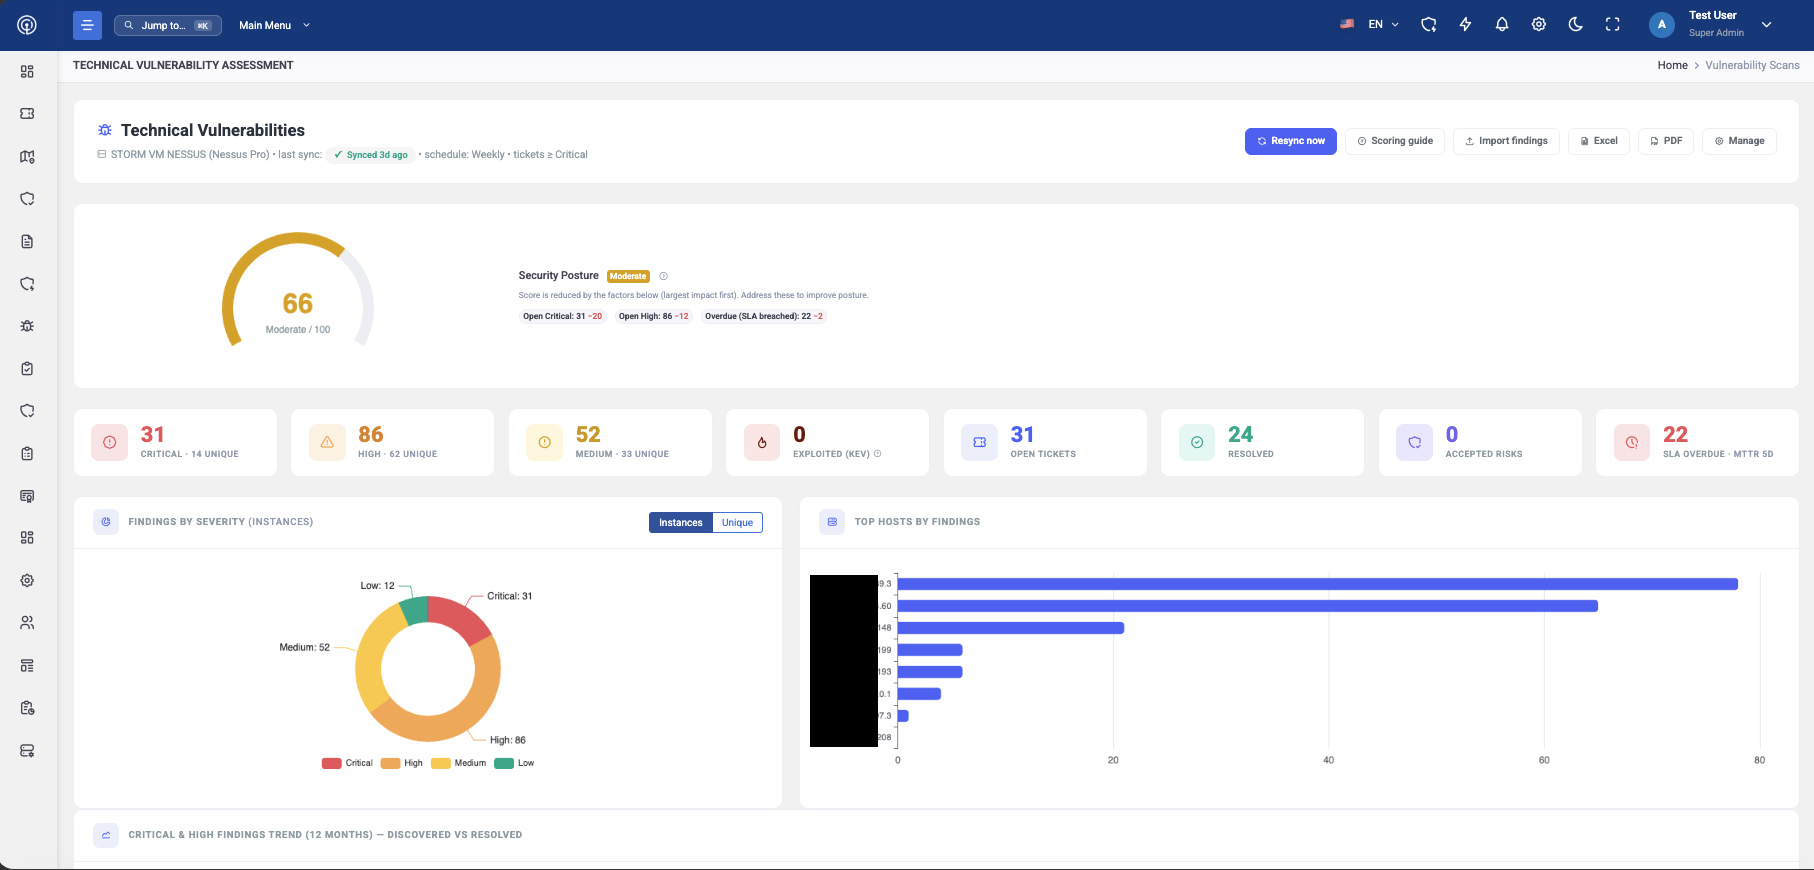Screen dimensions: 1814x870
Task: Select the bug vulnerabilities sidebar icon
Action: [x=27, y=326]
